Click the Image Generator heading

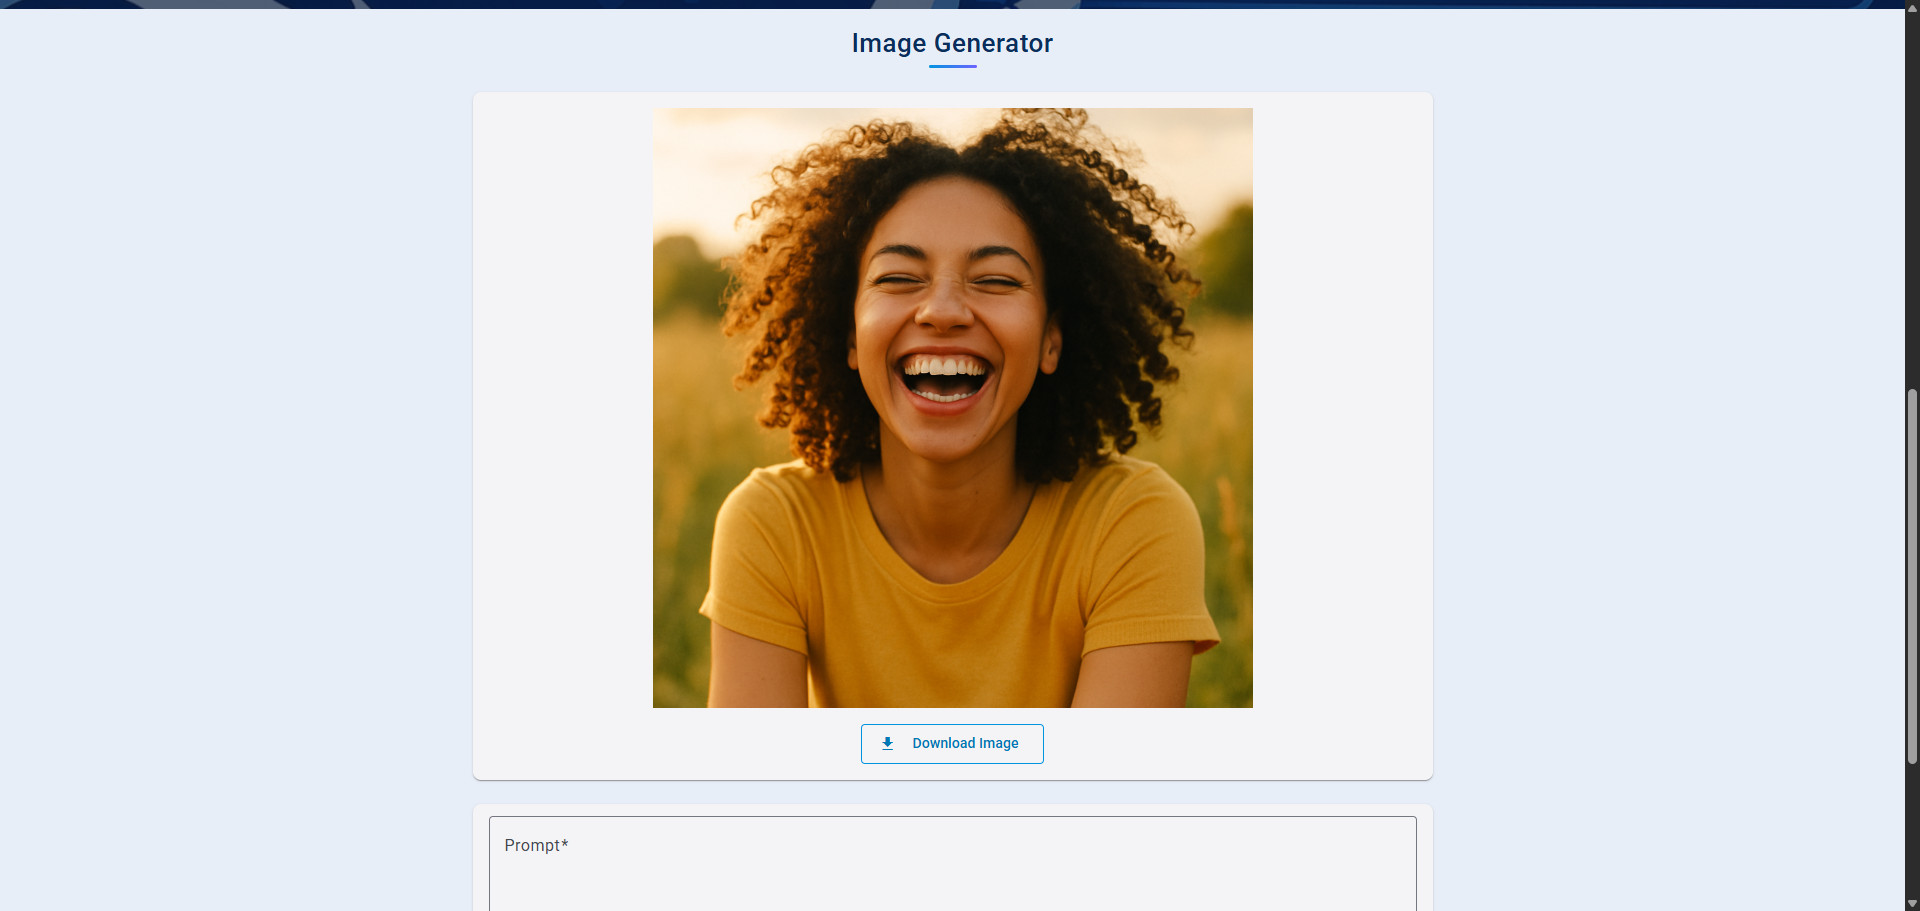[952, 43]
